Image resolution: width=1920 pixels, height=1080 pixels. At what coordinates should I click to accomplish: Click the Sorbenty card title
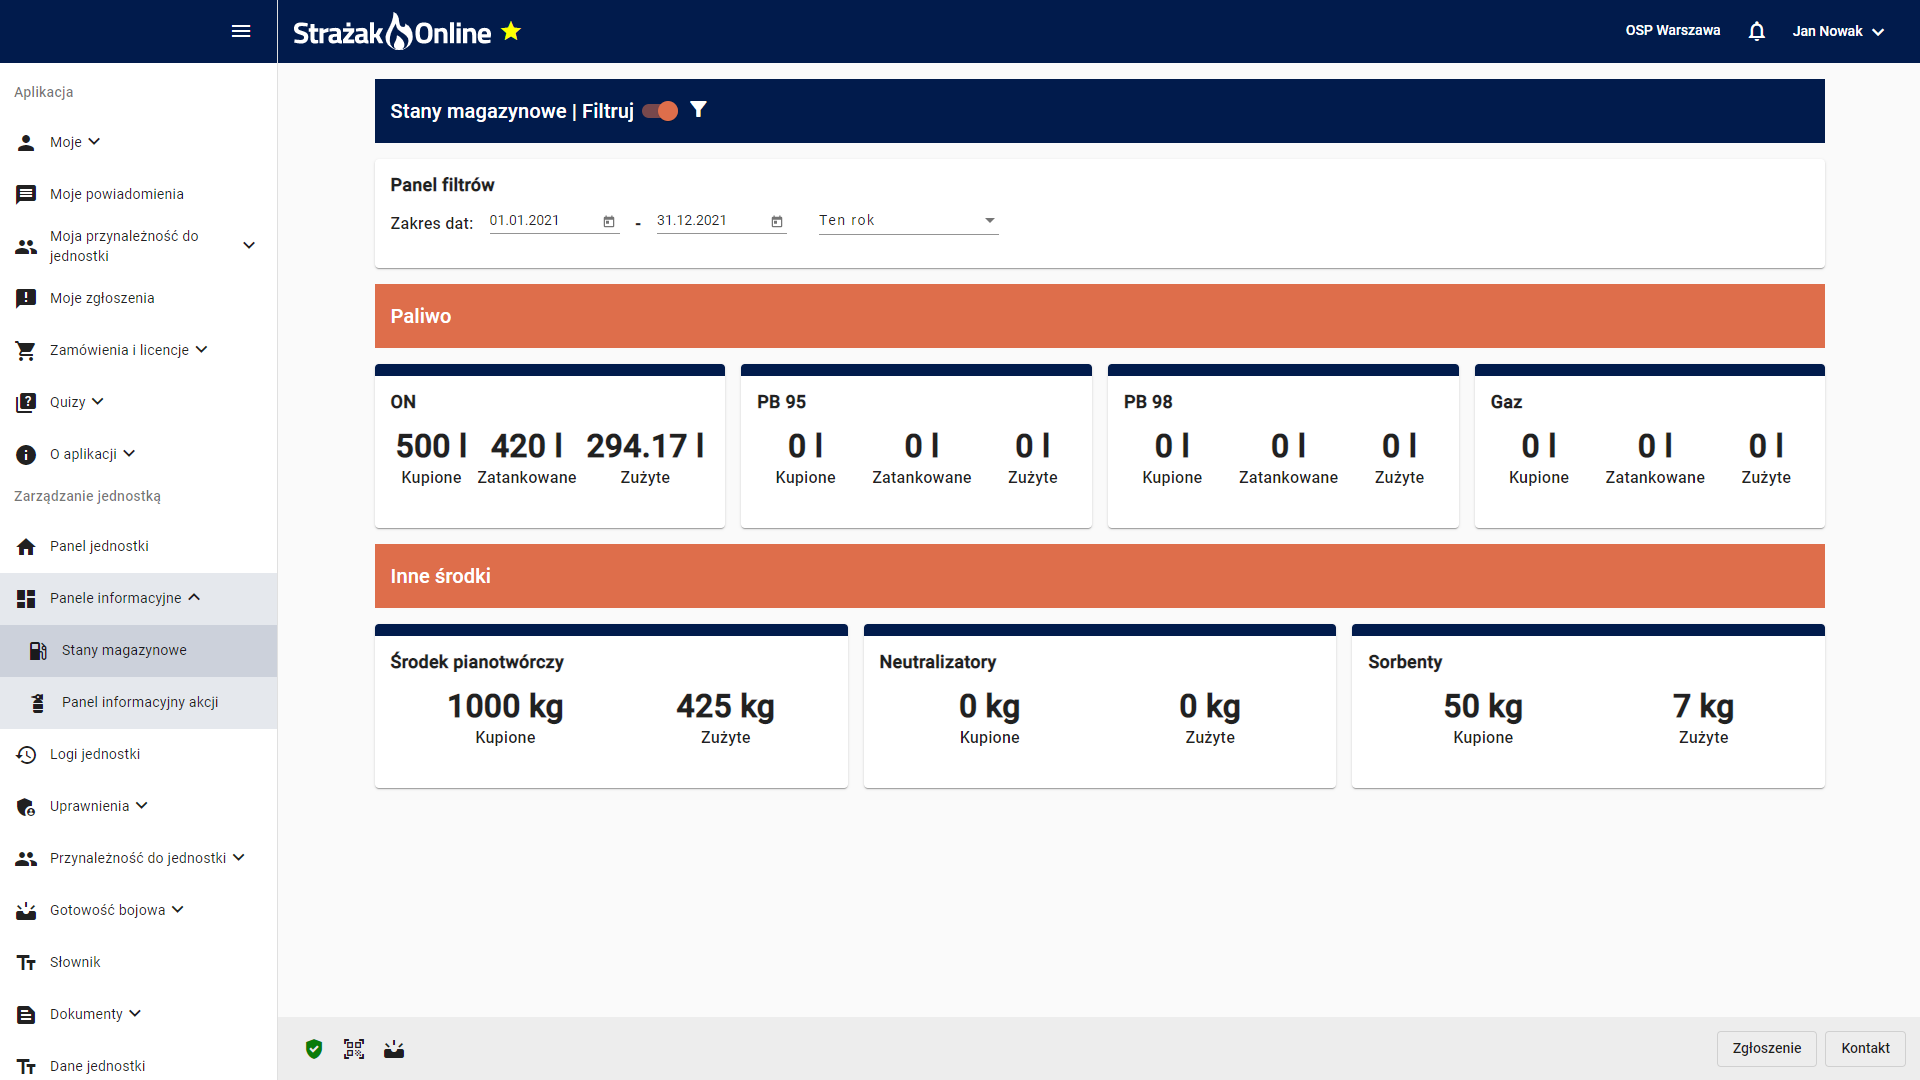(1405, 662)
